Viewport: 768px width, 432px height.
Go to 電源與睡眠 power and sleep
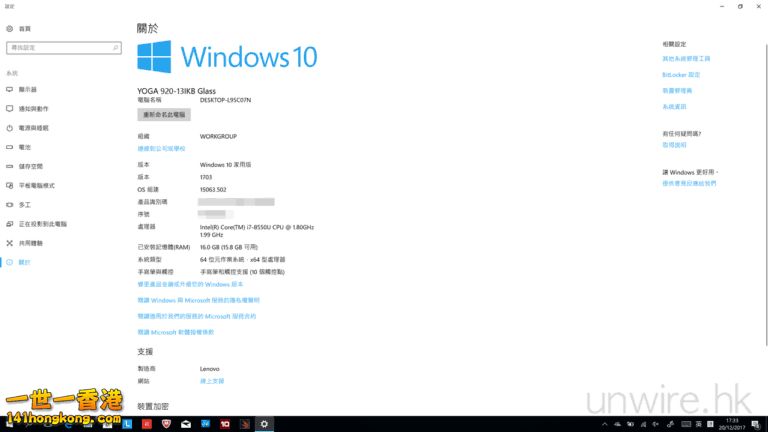[33, 128]
